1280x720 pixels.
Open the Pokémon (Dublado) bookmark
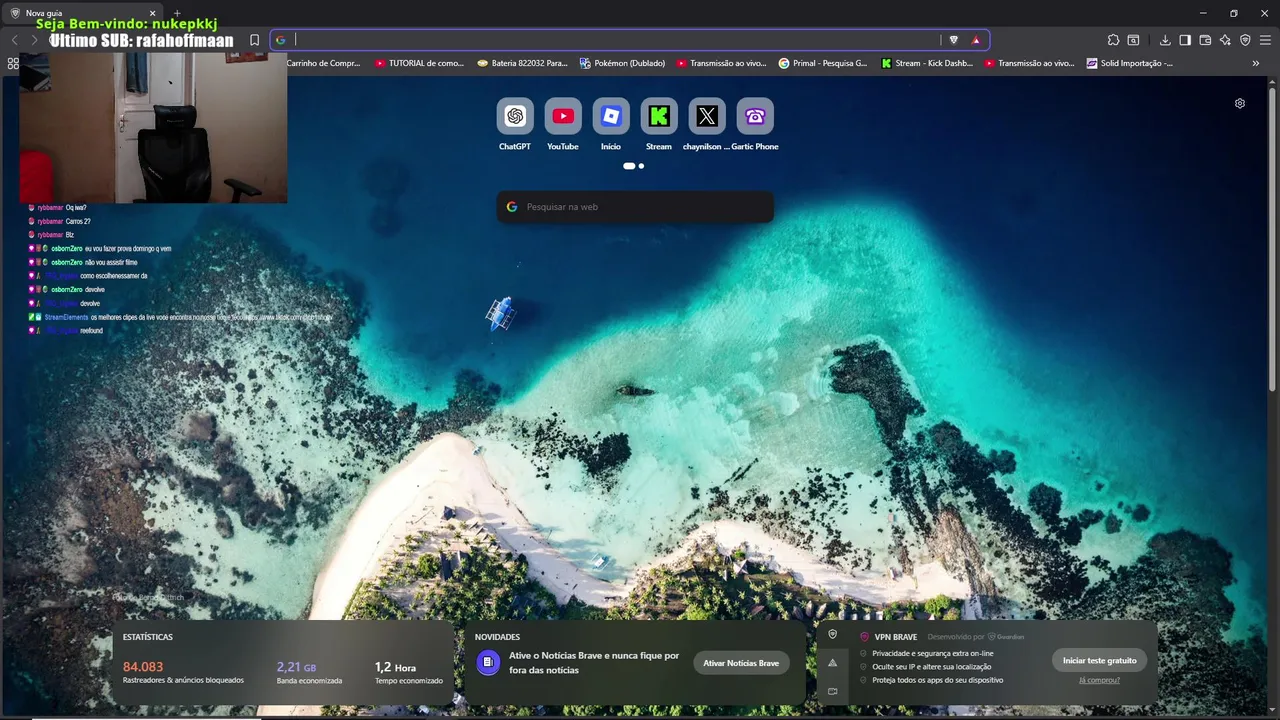point(622,63)
